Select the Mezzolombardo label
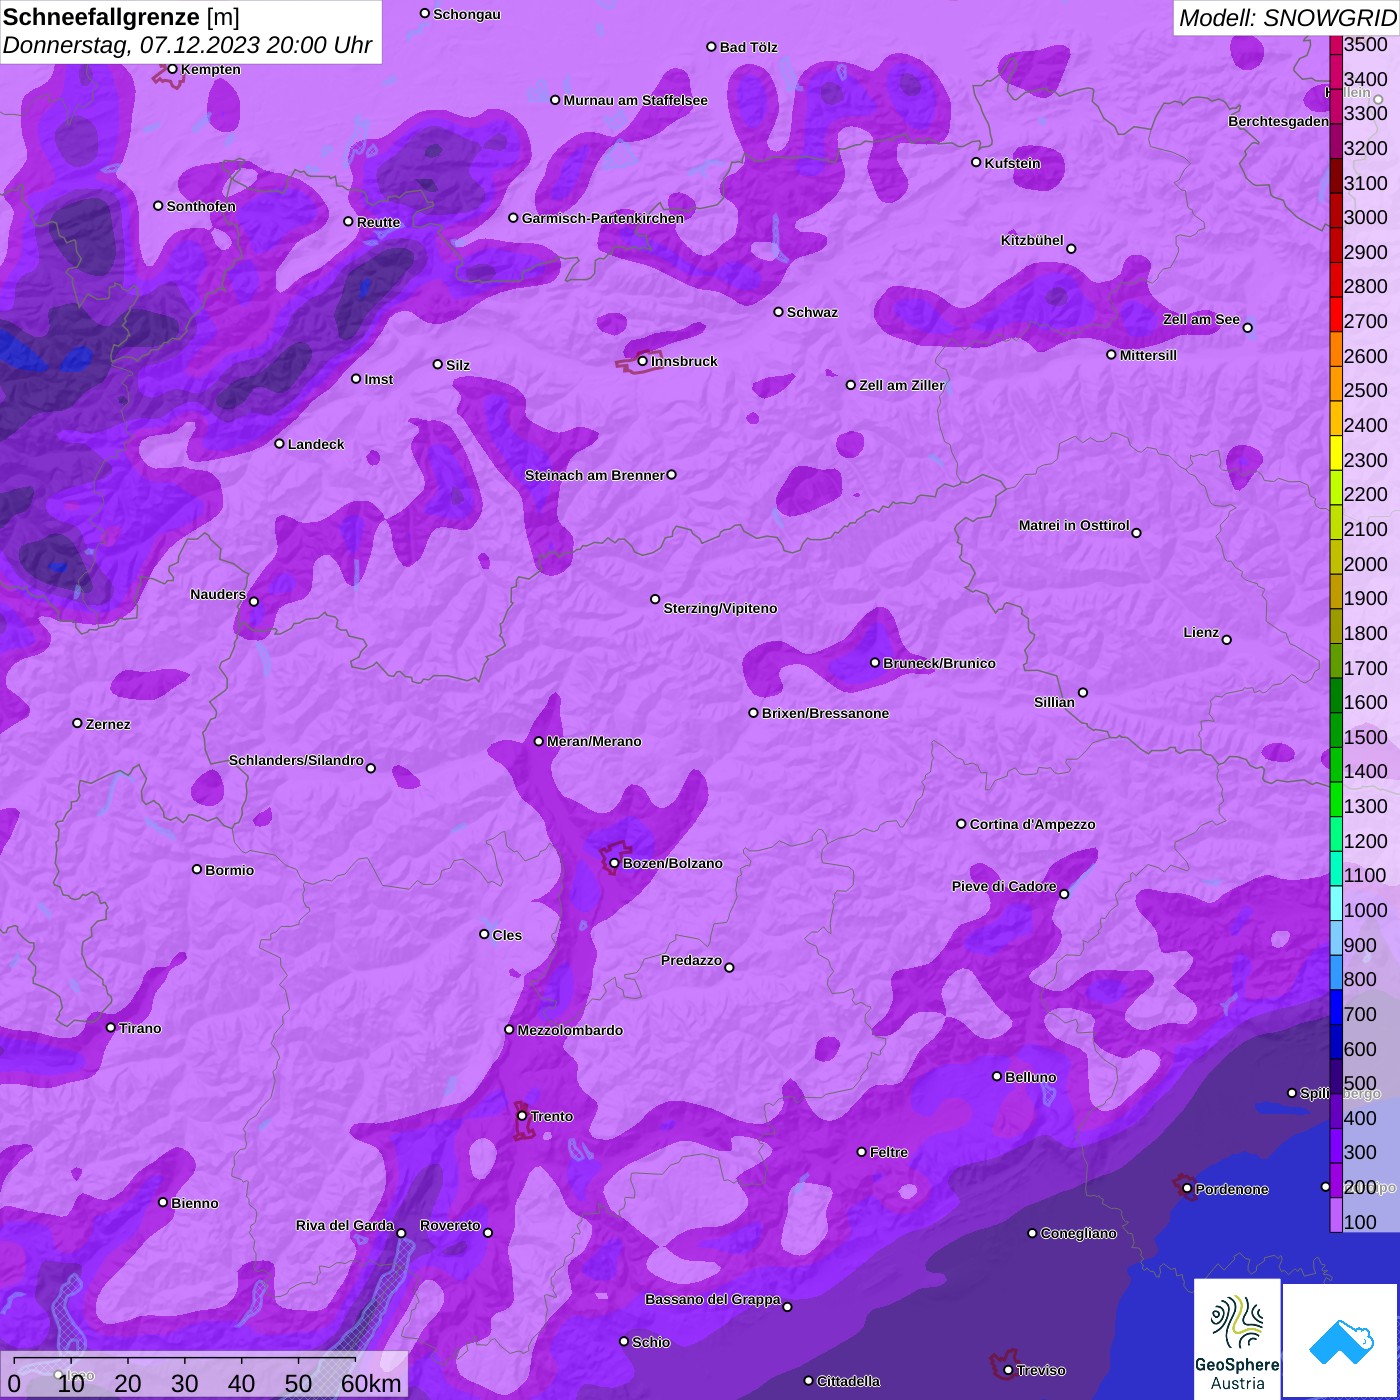 pyautogui.click(x=570, y=1030)
